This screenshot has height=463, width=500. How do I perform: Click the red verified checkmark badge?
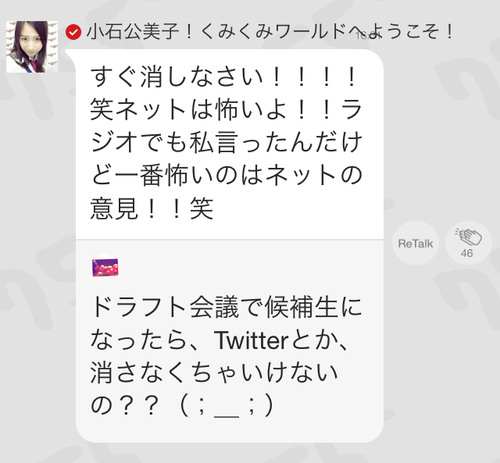73,32
